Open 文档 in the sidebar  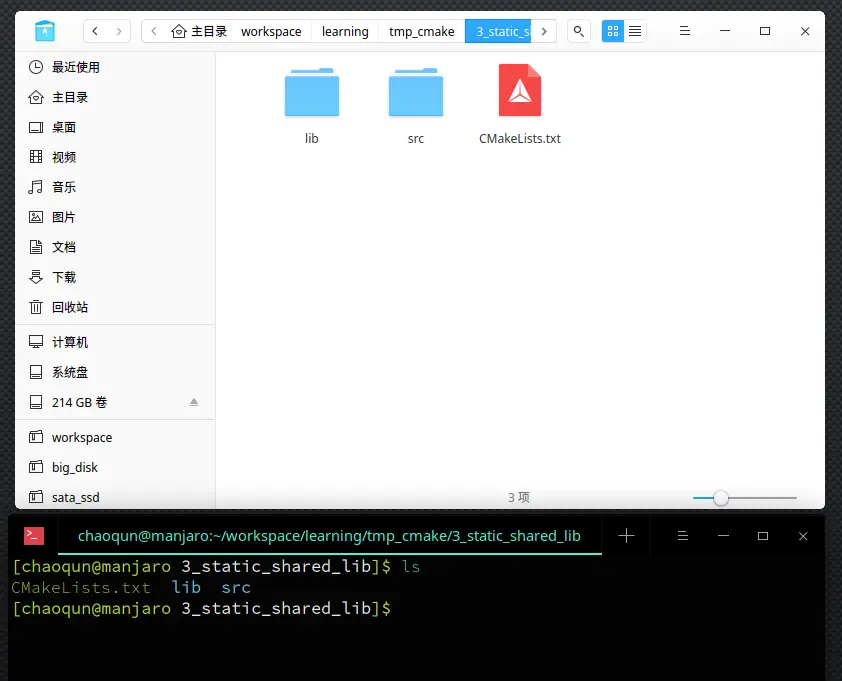point(115,247)
